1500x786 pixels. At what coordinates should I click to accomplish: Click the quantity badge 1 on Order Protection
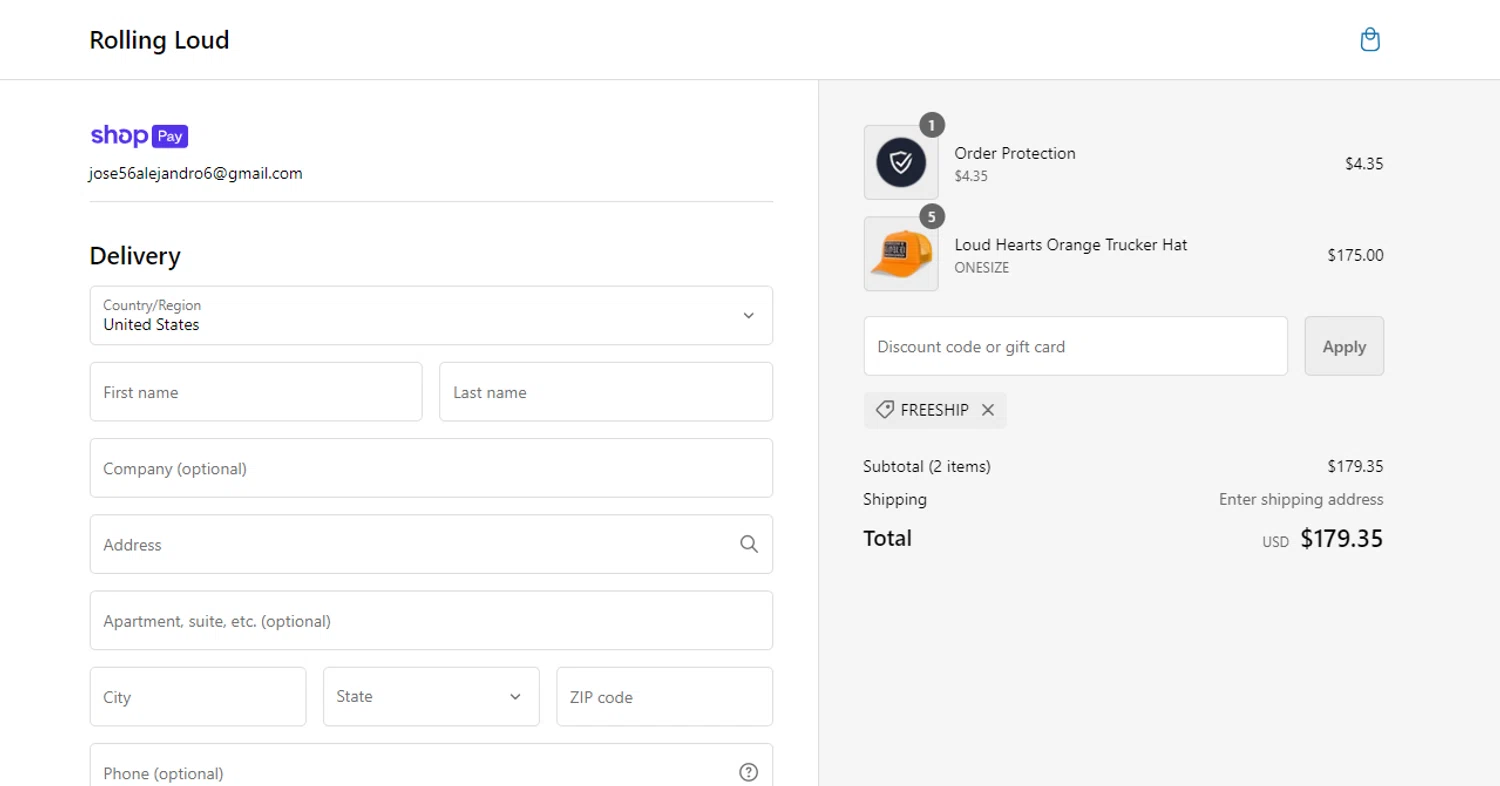tap(932, 125)
